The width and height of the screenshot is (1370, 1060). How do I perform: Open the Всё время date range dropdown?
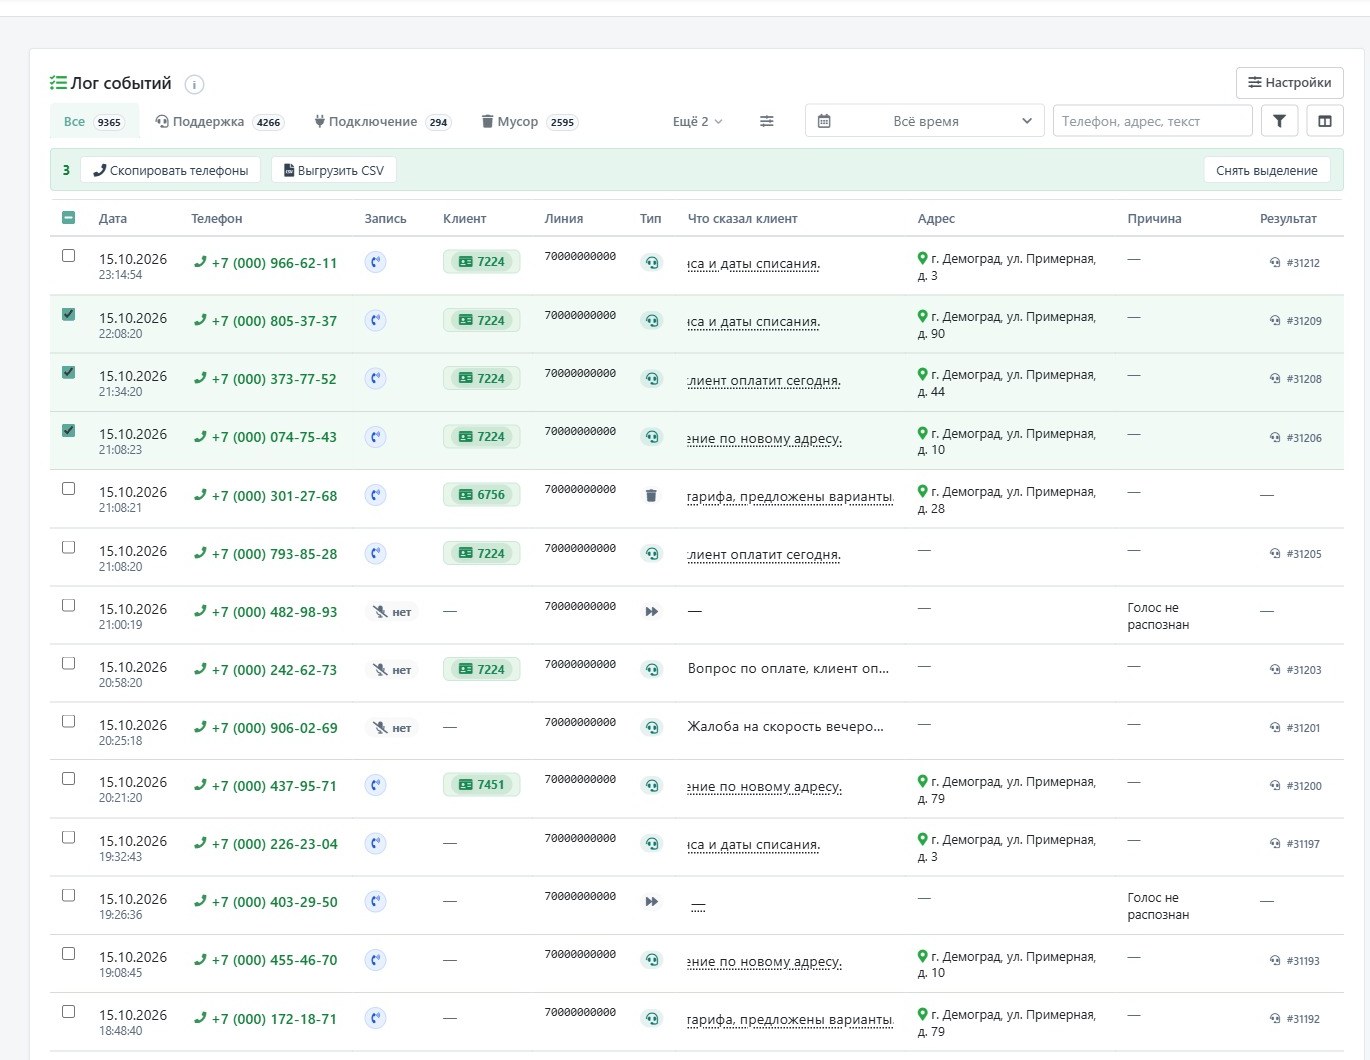pos(925,121)
